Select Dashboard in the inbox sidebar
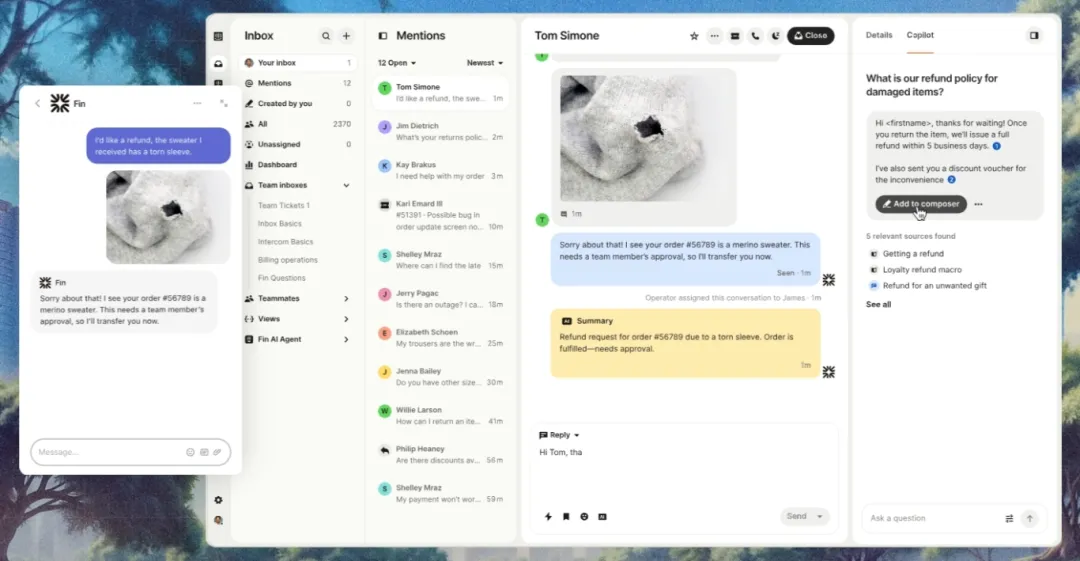 pos(277,165)
